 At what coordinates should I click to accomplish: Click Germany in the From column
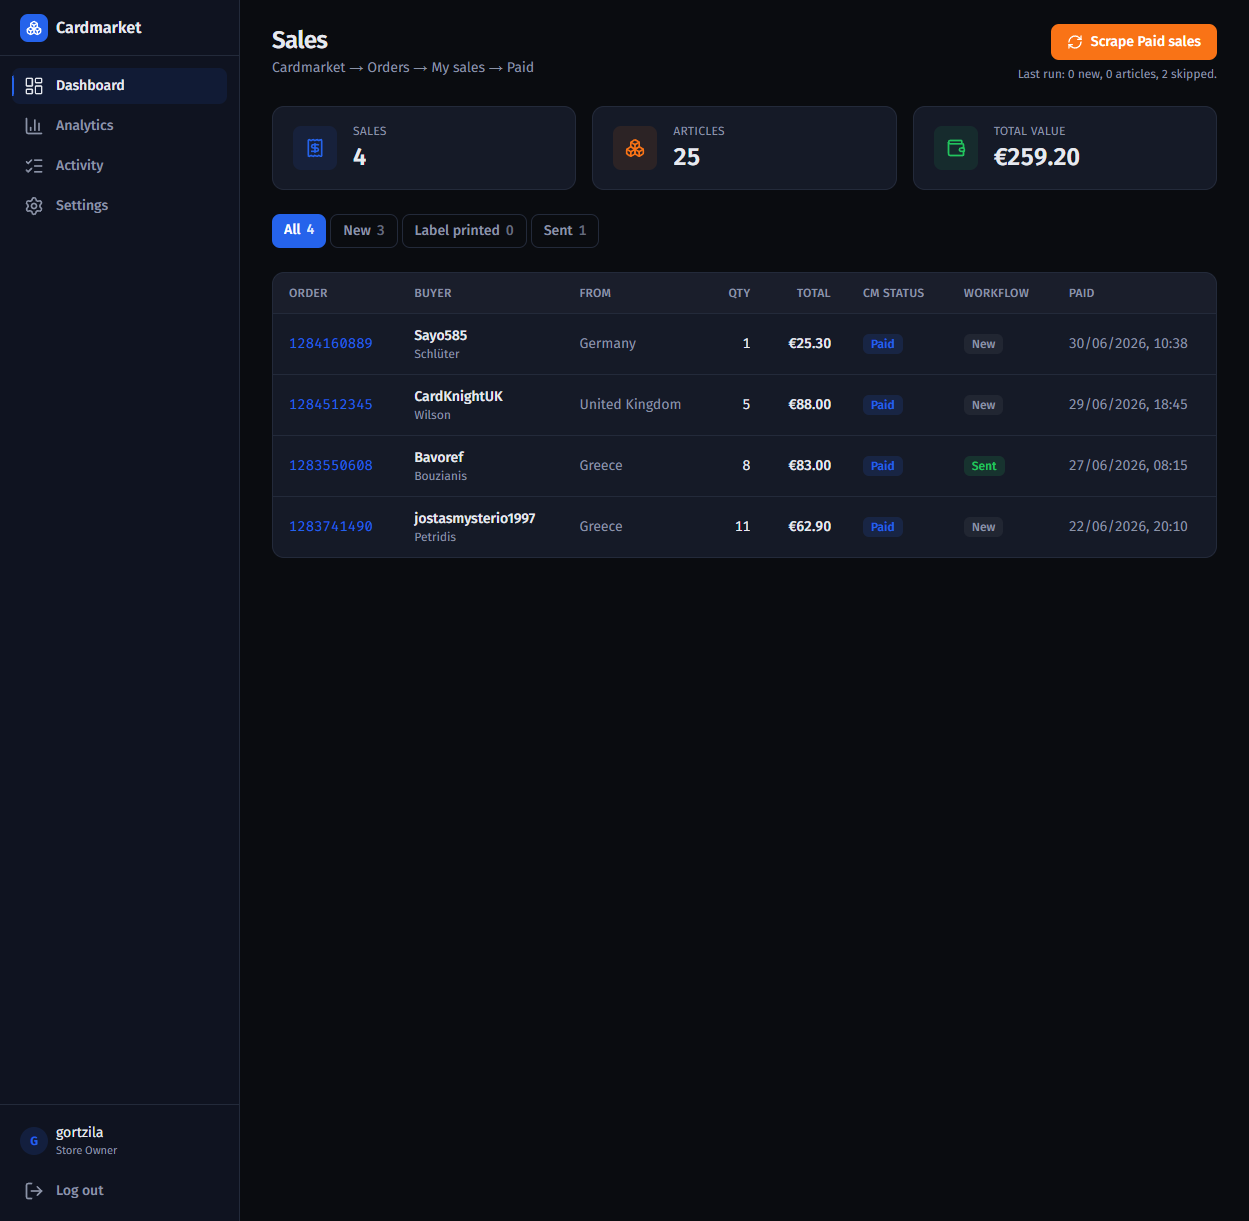pyautogui.click(x=608, y=344)
